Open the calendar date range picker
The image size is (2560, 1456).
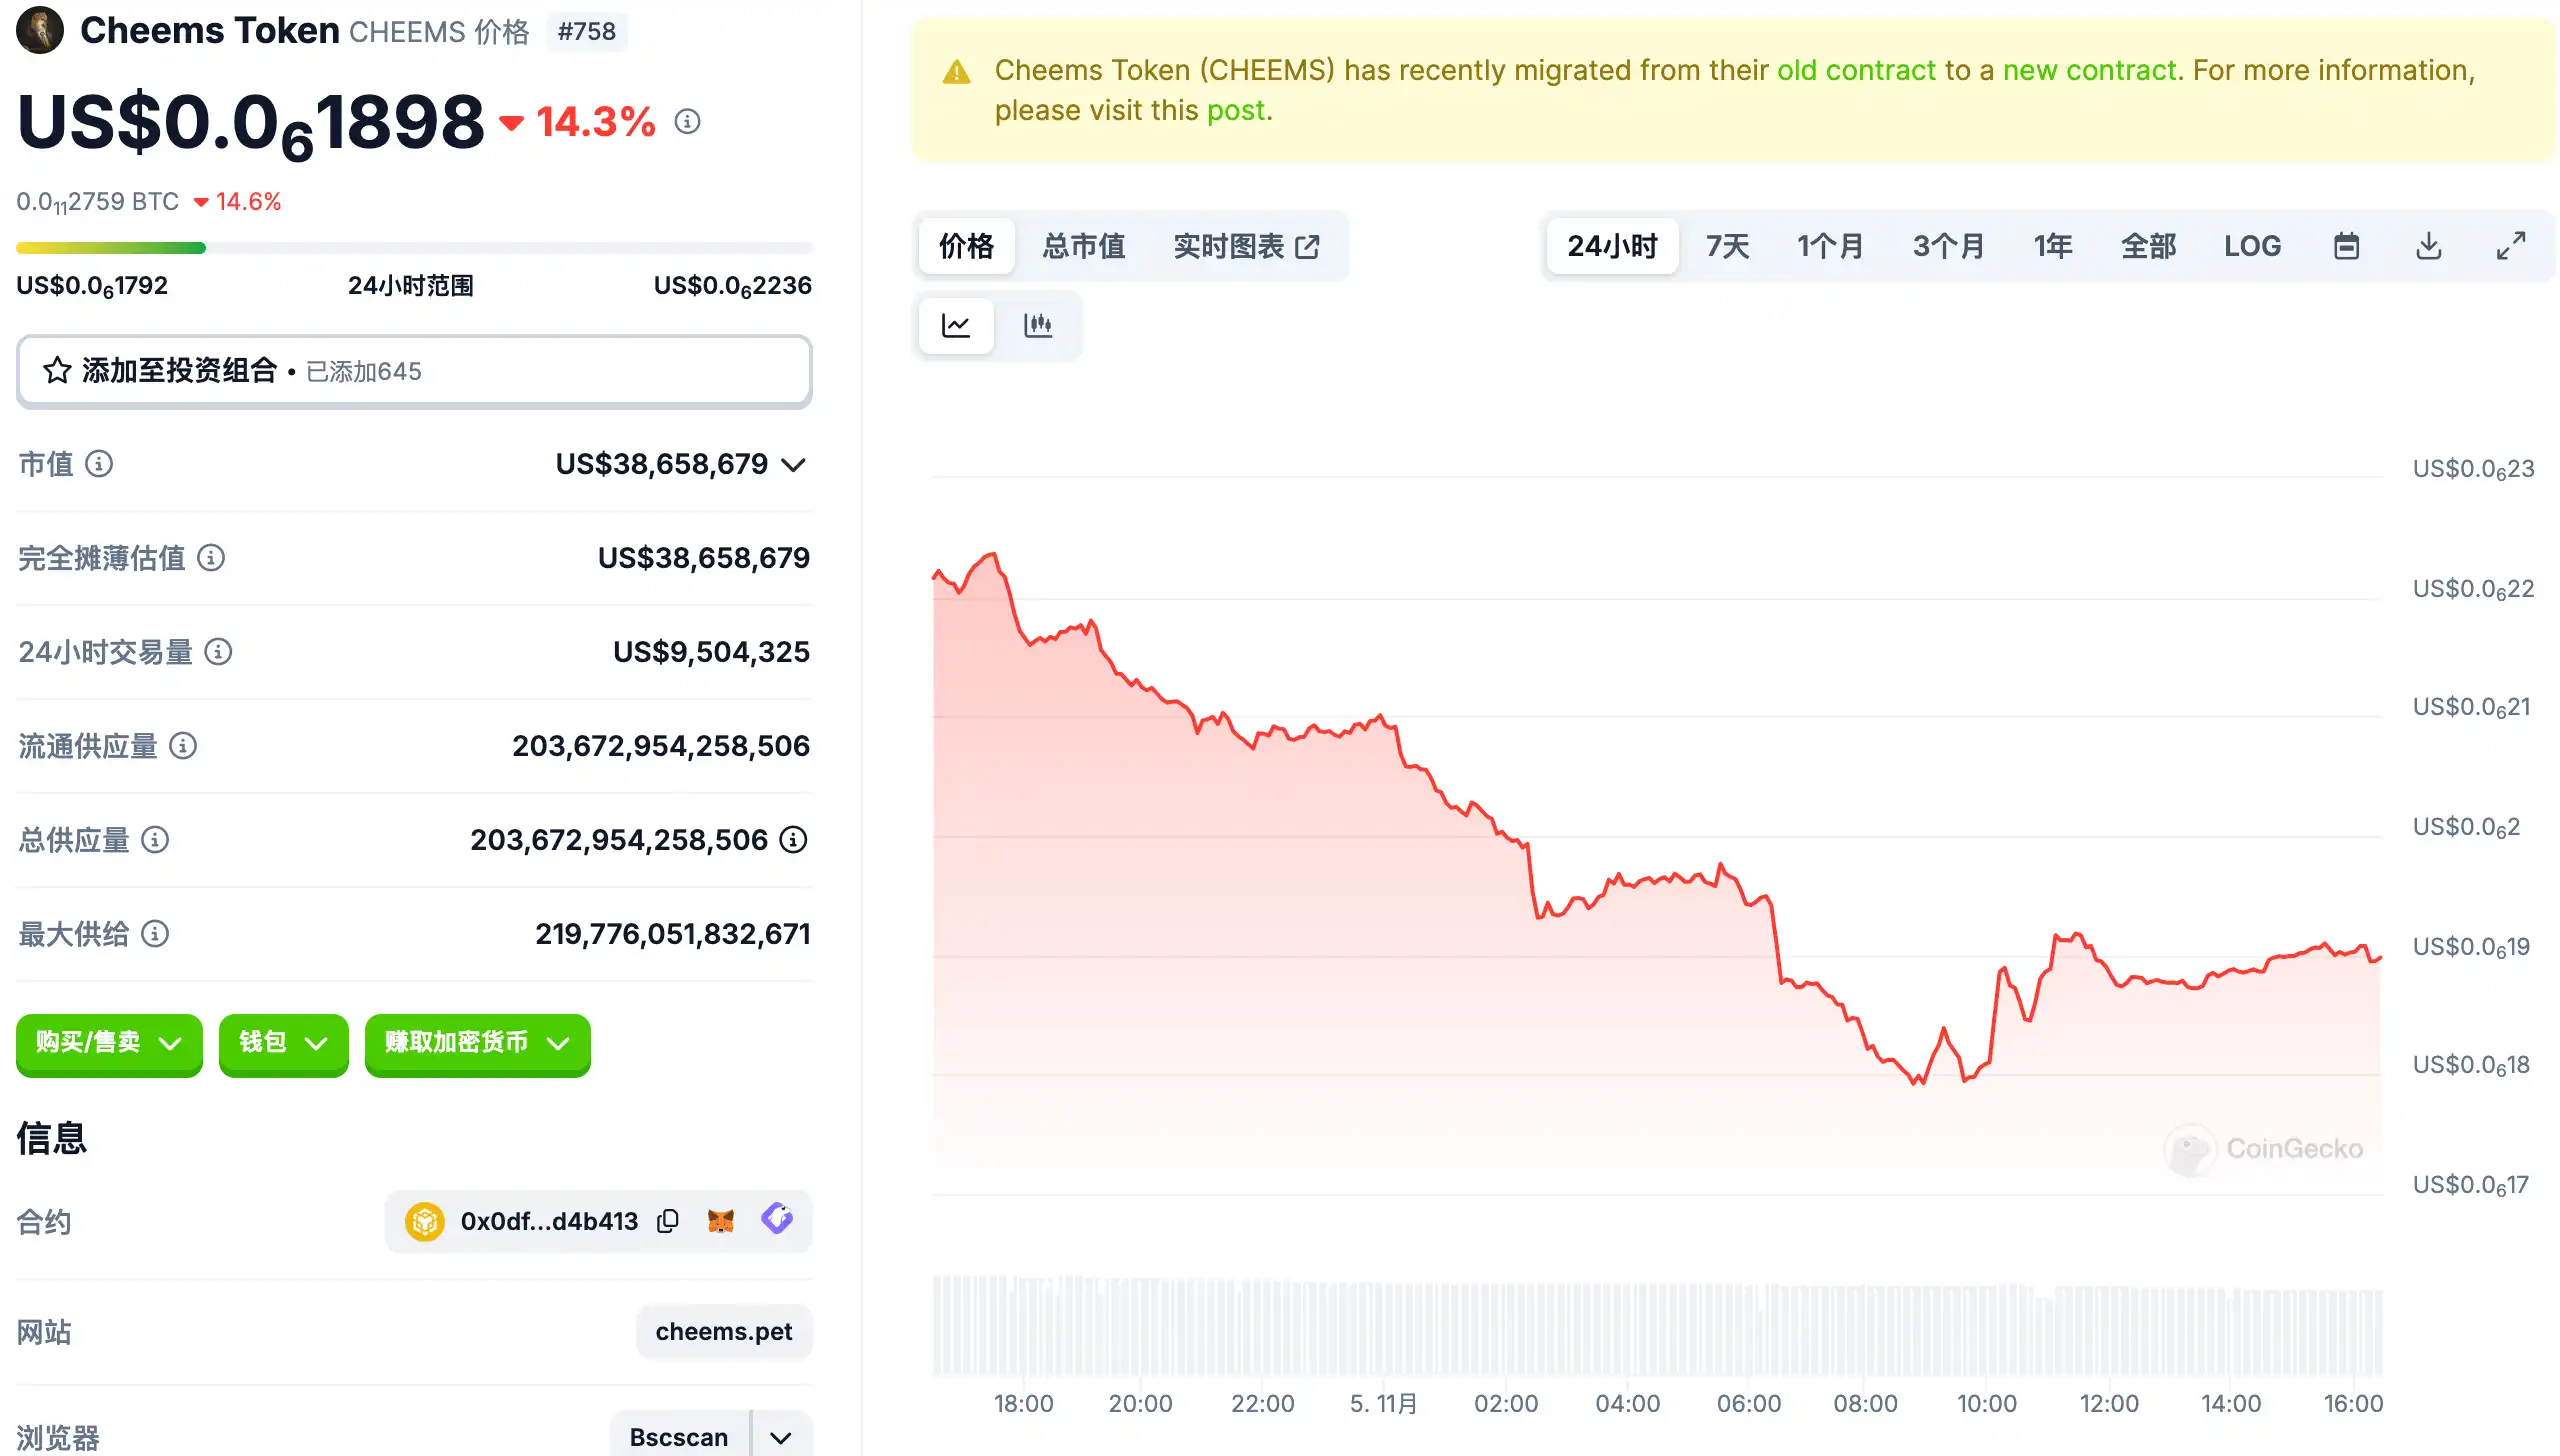tap(2346, 246)
